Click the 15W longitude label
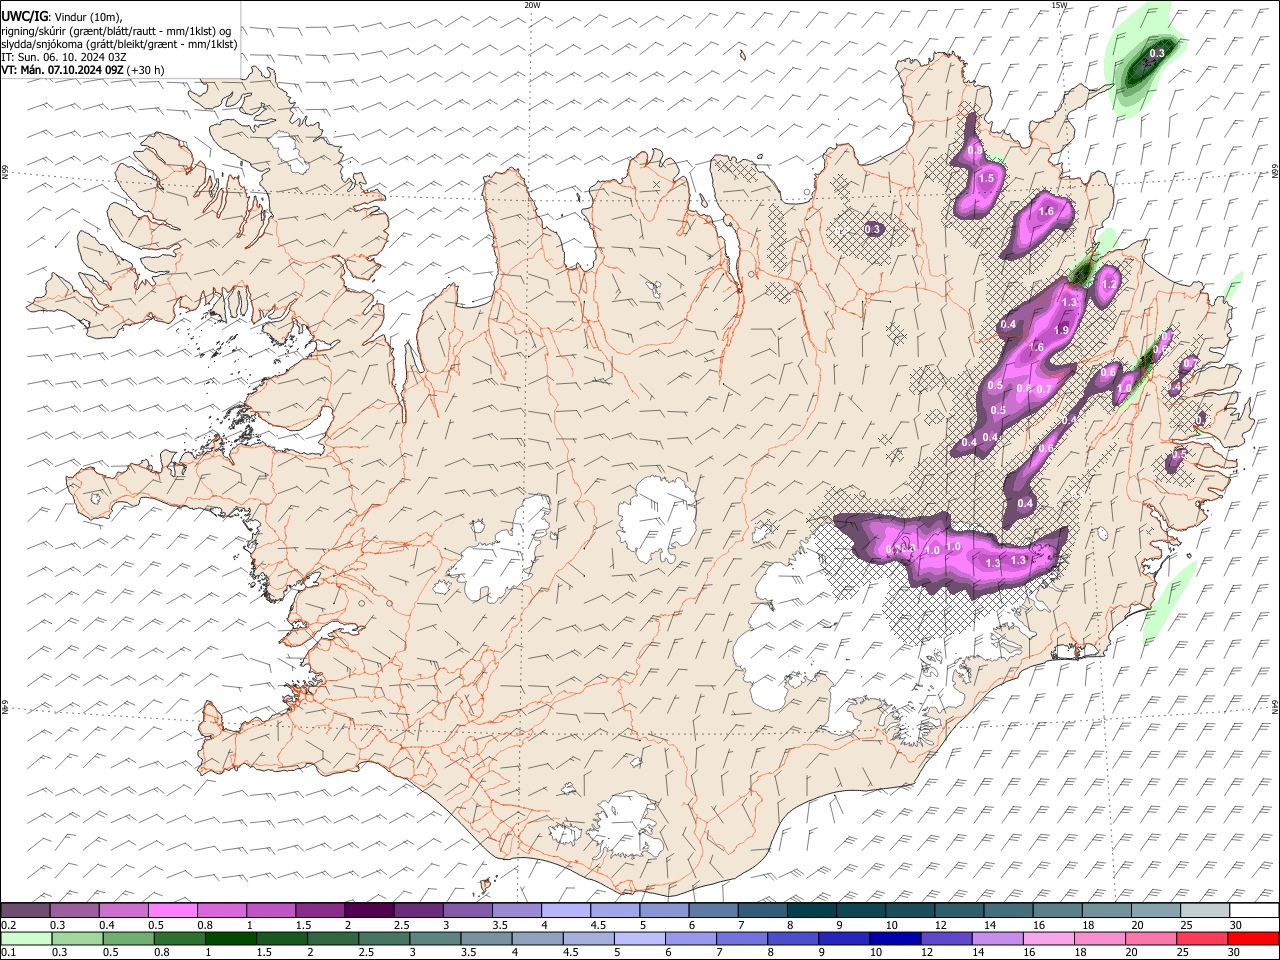 point(1058,5)
